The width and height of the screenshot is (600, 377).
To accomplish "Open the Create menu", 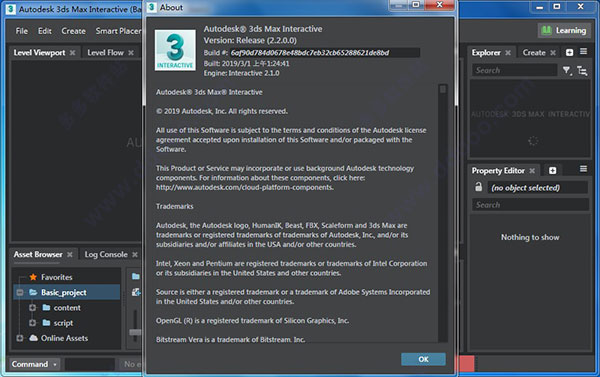I will 73,31.
